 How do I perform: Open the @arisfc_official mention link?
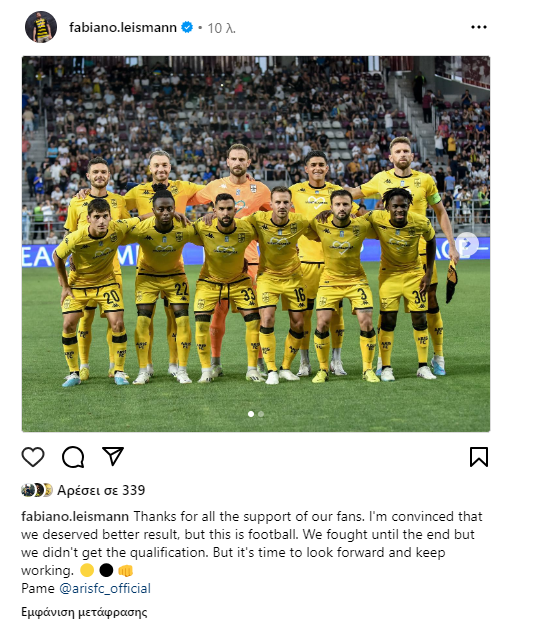click(105, 589)
